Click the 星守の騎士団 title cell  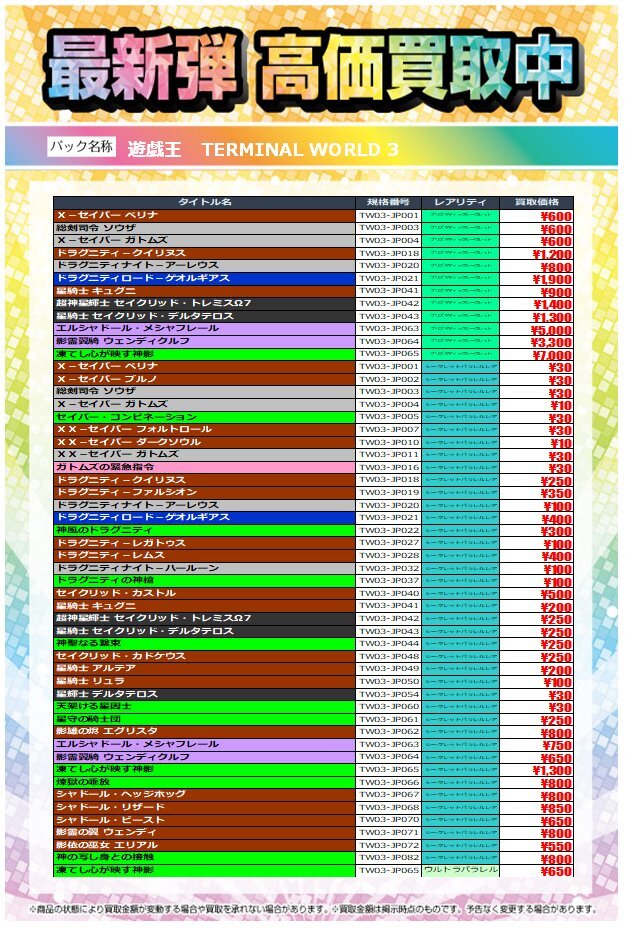[x=205, y=719]
